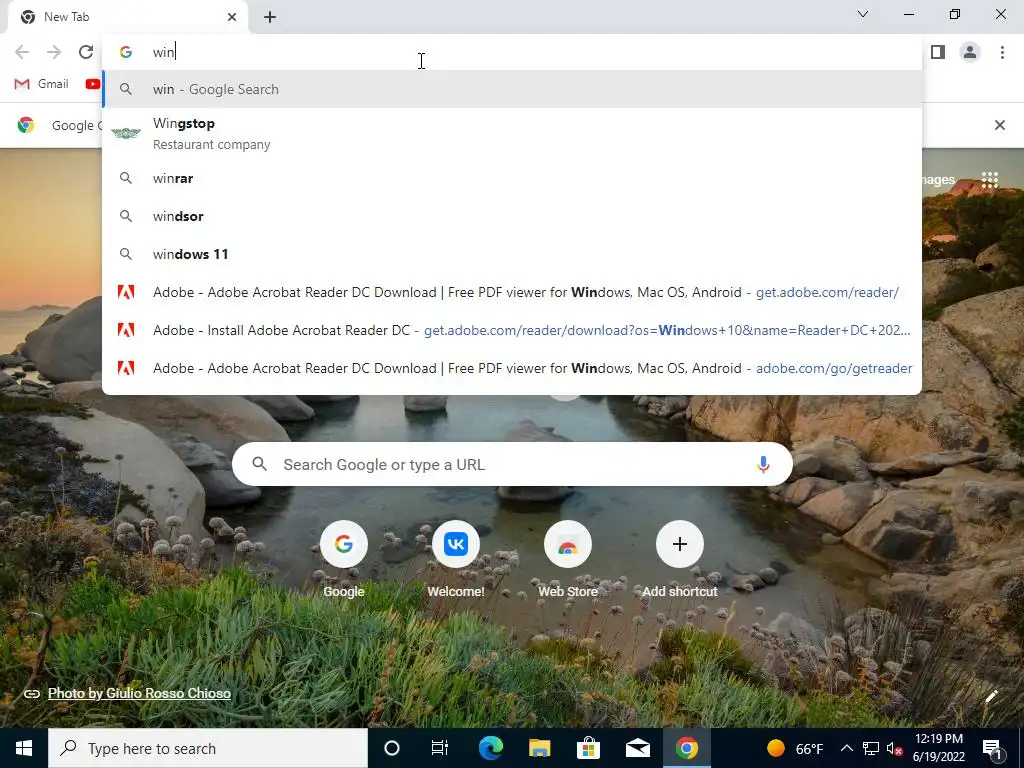Open the Chrome three-dot menu
This screenshot has height=768, width=1024.
click(1002, 52)
